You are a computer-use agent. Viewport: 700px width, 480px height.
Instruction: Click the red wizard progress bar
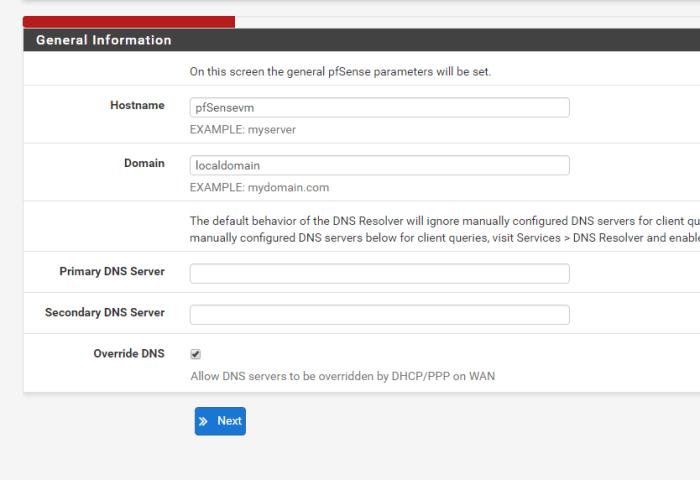click(128, 21)
